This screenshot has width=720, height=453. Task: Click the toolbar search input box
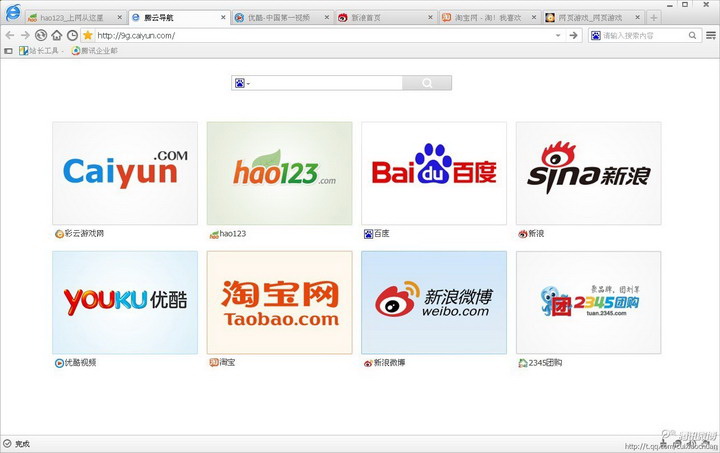[644, 35]
